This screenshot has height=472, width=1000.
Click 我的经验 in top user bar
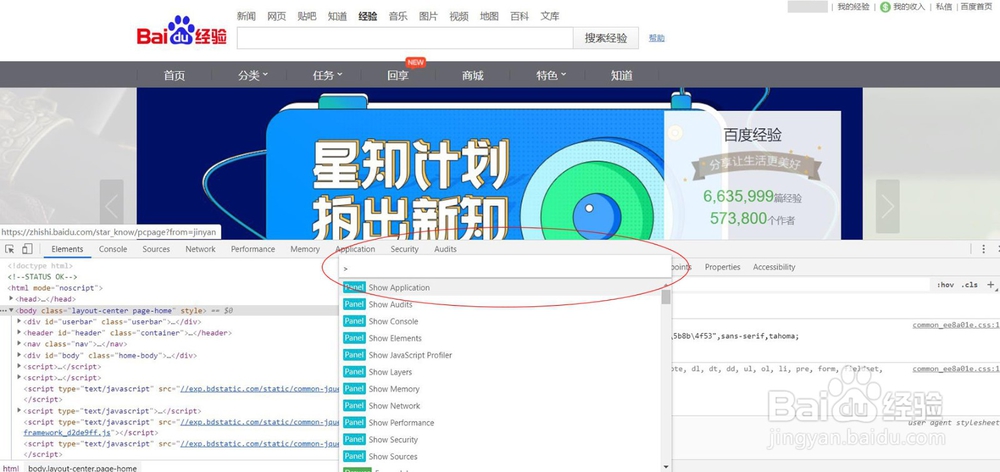853,6
